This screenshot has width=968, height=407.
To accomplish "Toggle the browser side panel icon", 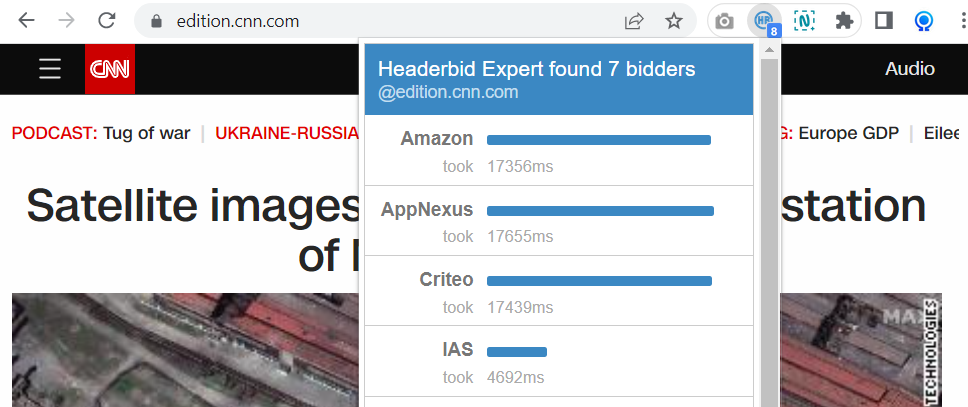I will click(884, 22).
